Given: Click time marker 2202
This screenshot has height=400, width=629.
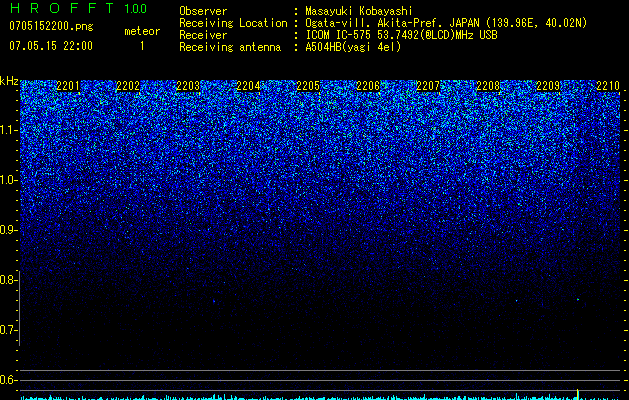Looking at the screenshot, I should point(128,86).
